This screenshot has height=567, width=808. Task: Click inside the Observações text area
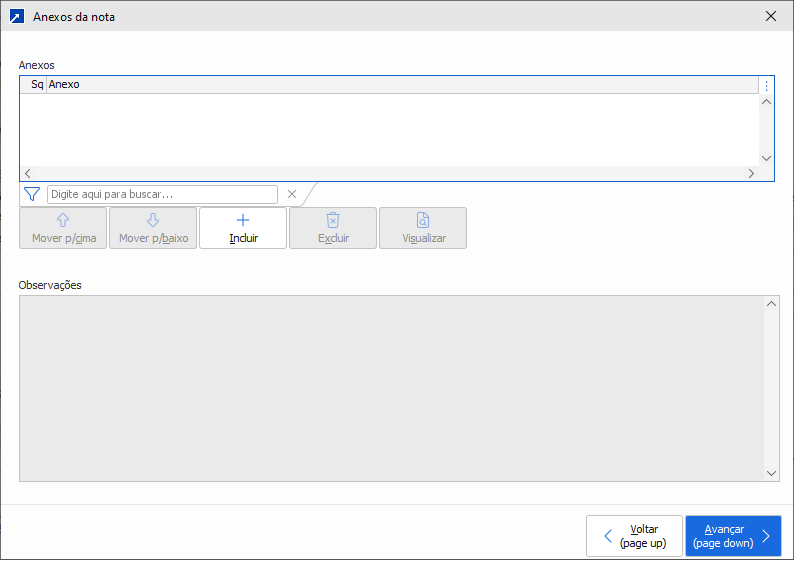pyautogui.click(x=390, y=388)
